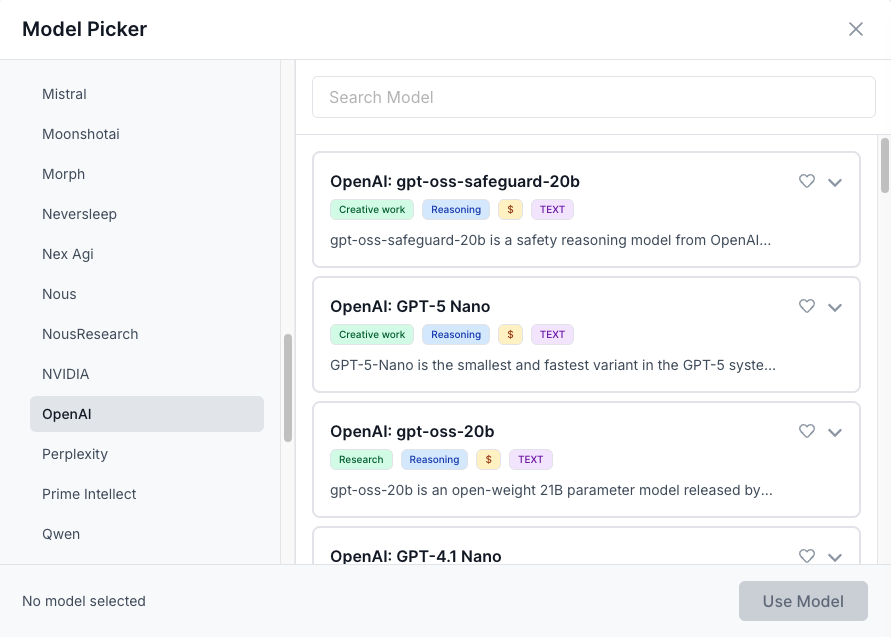Open the OpenAI: GPT-5 Nano model title
The height and width of the screenshot is (637, 891).
click(410, 306)
